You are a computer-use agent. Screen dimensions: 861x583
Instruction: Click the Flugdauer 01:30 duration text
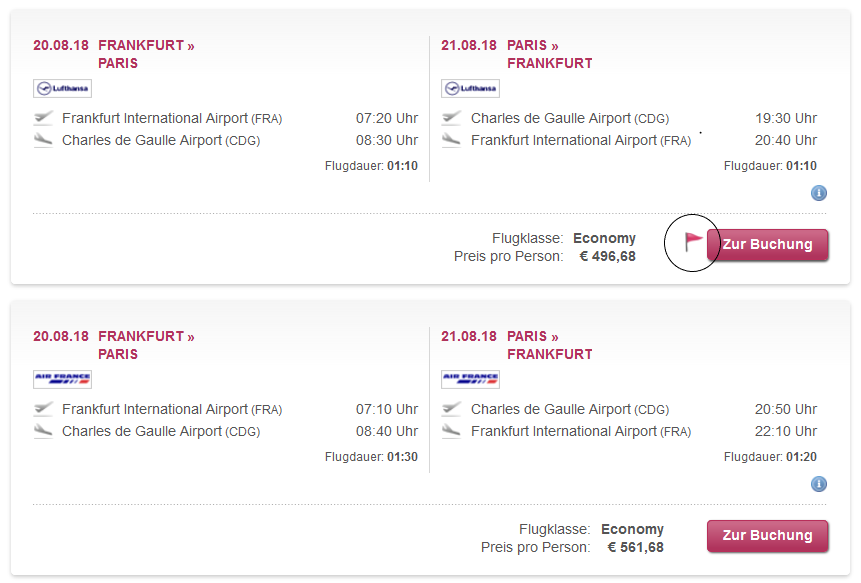371,457
